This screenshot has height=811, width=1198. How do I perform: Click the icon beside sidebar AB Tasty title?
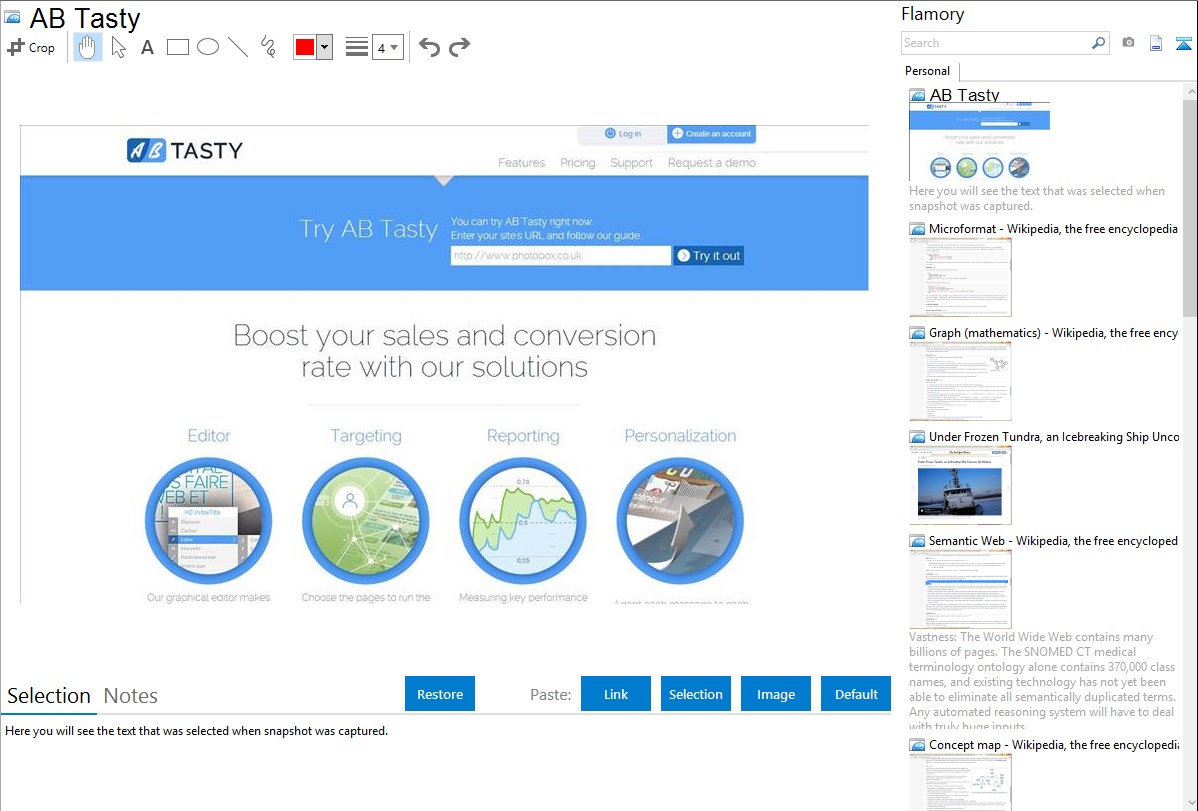click(x=917, y=95)
